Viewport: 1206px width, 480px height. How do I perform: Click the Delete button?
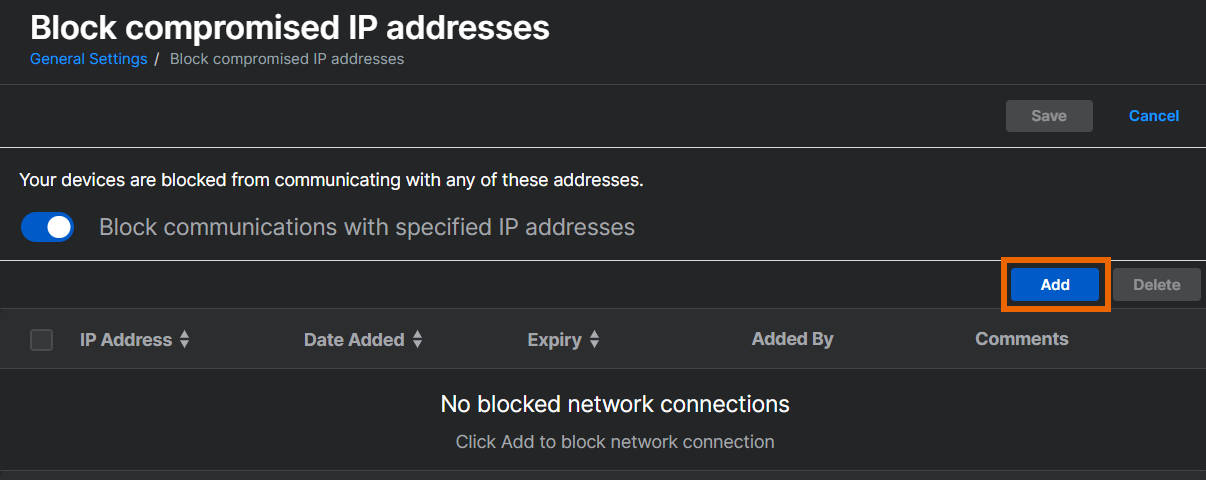coord(1156,285)
